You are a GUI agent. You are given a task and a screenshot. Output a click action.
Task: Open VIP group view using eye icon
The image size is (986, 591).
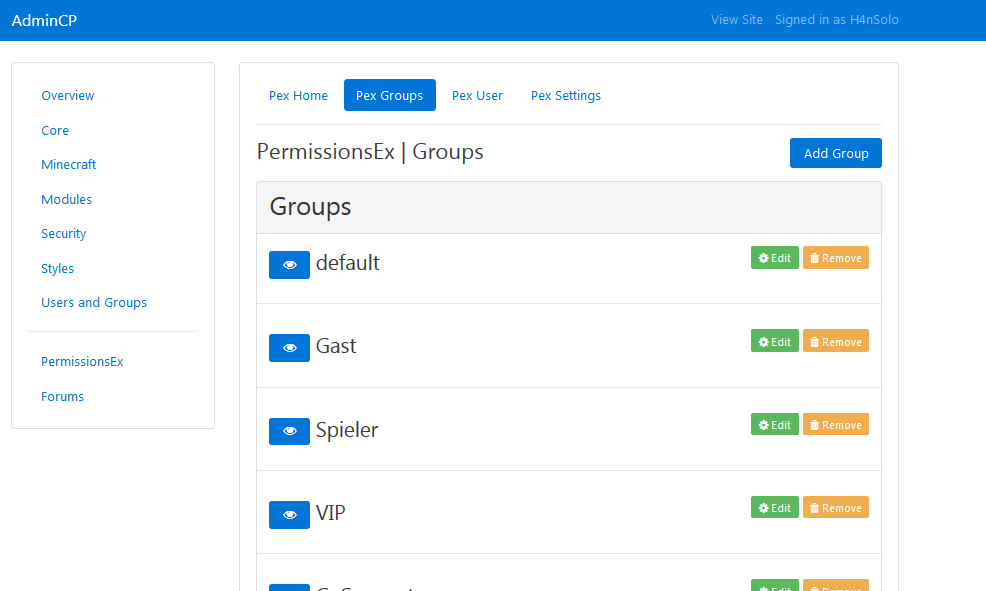click(289, 515)
